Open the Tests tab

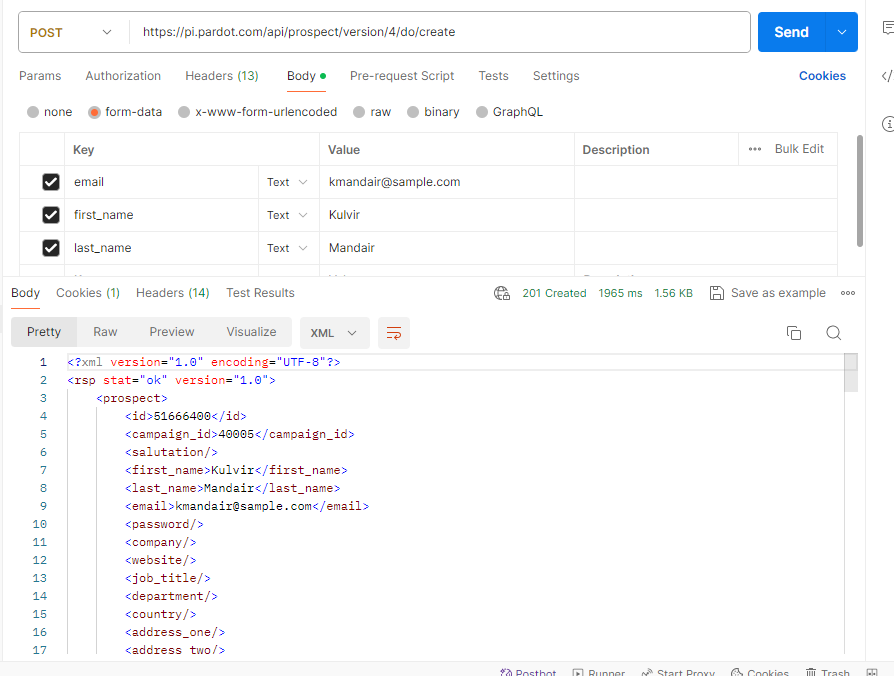493,76
